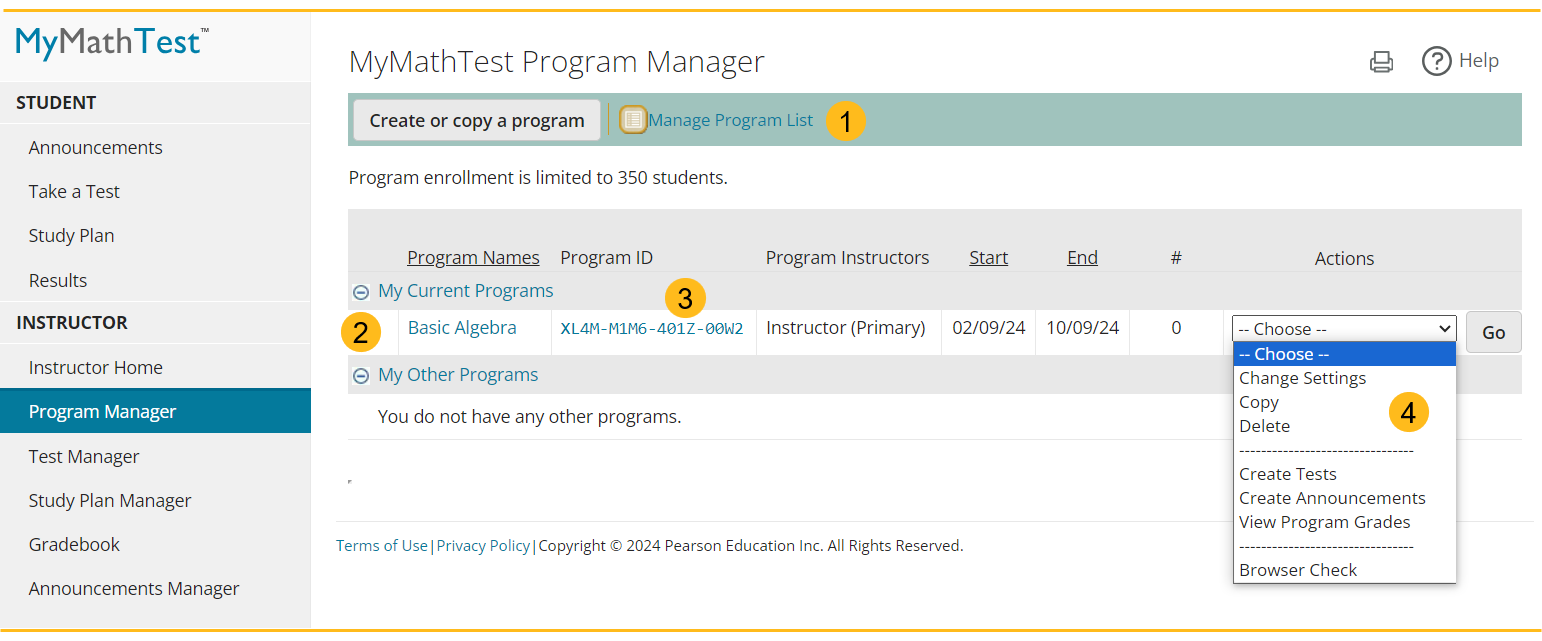Click the Help text link

pos(1479,61)
